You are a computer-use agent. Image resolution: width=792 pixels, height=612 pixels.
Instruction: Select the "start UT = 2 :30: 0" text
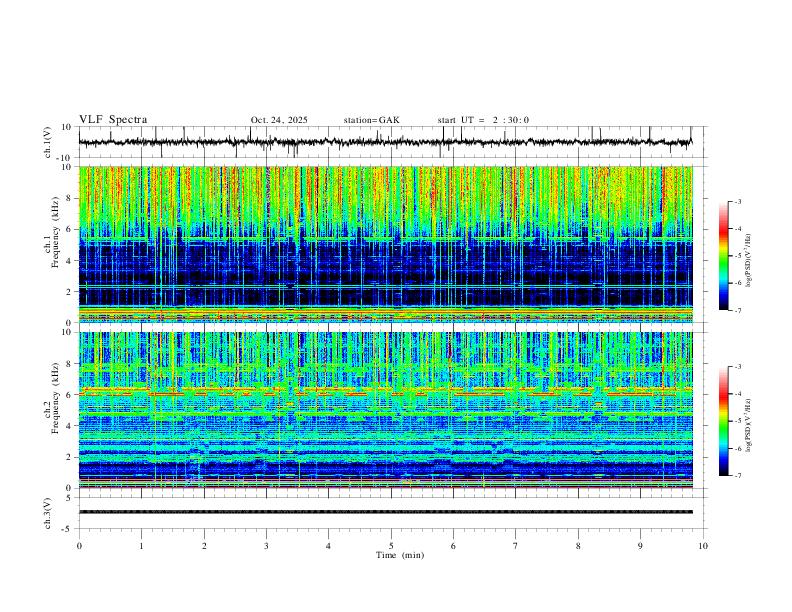tap(483, 120)
